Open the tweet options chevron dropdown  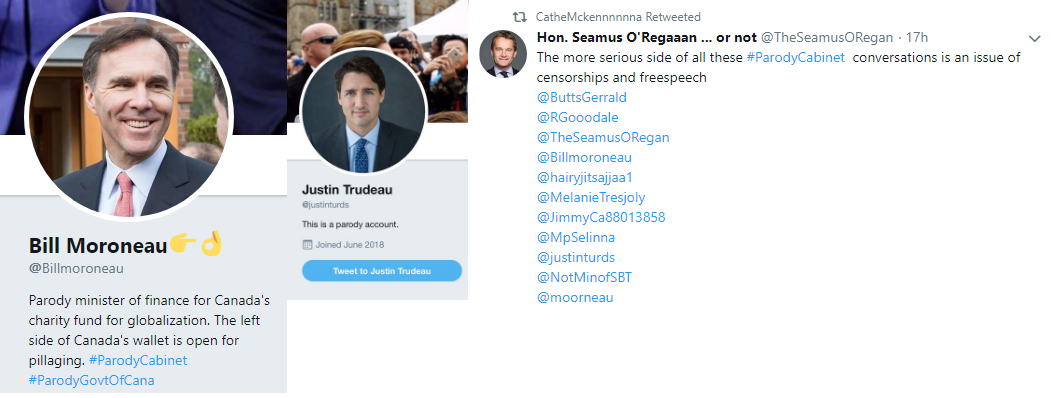1034,38
